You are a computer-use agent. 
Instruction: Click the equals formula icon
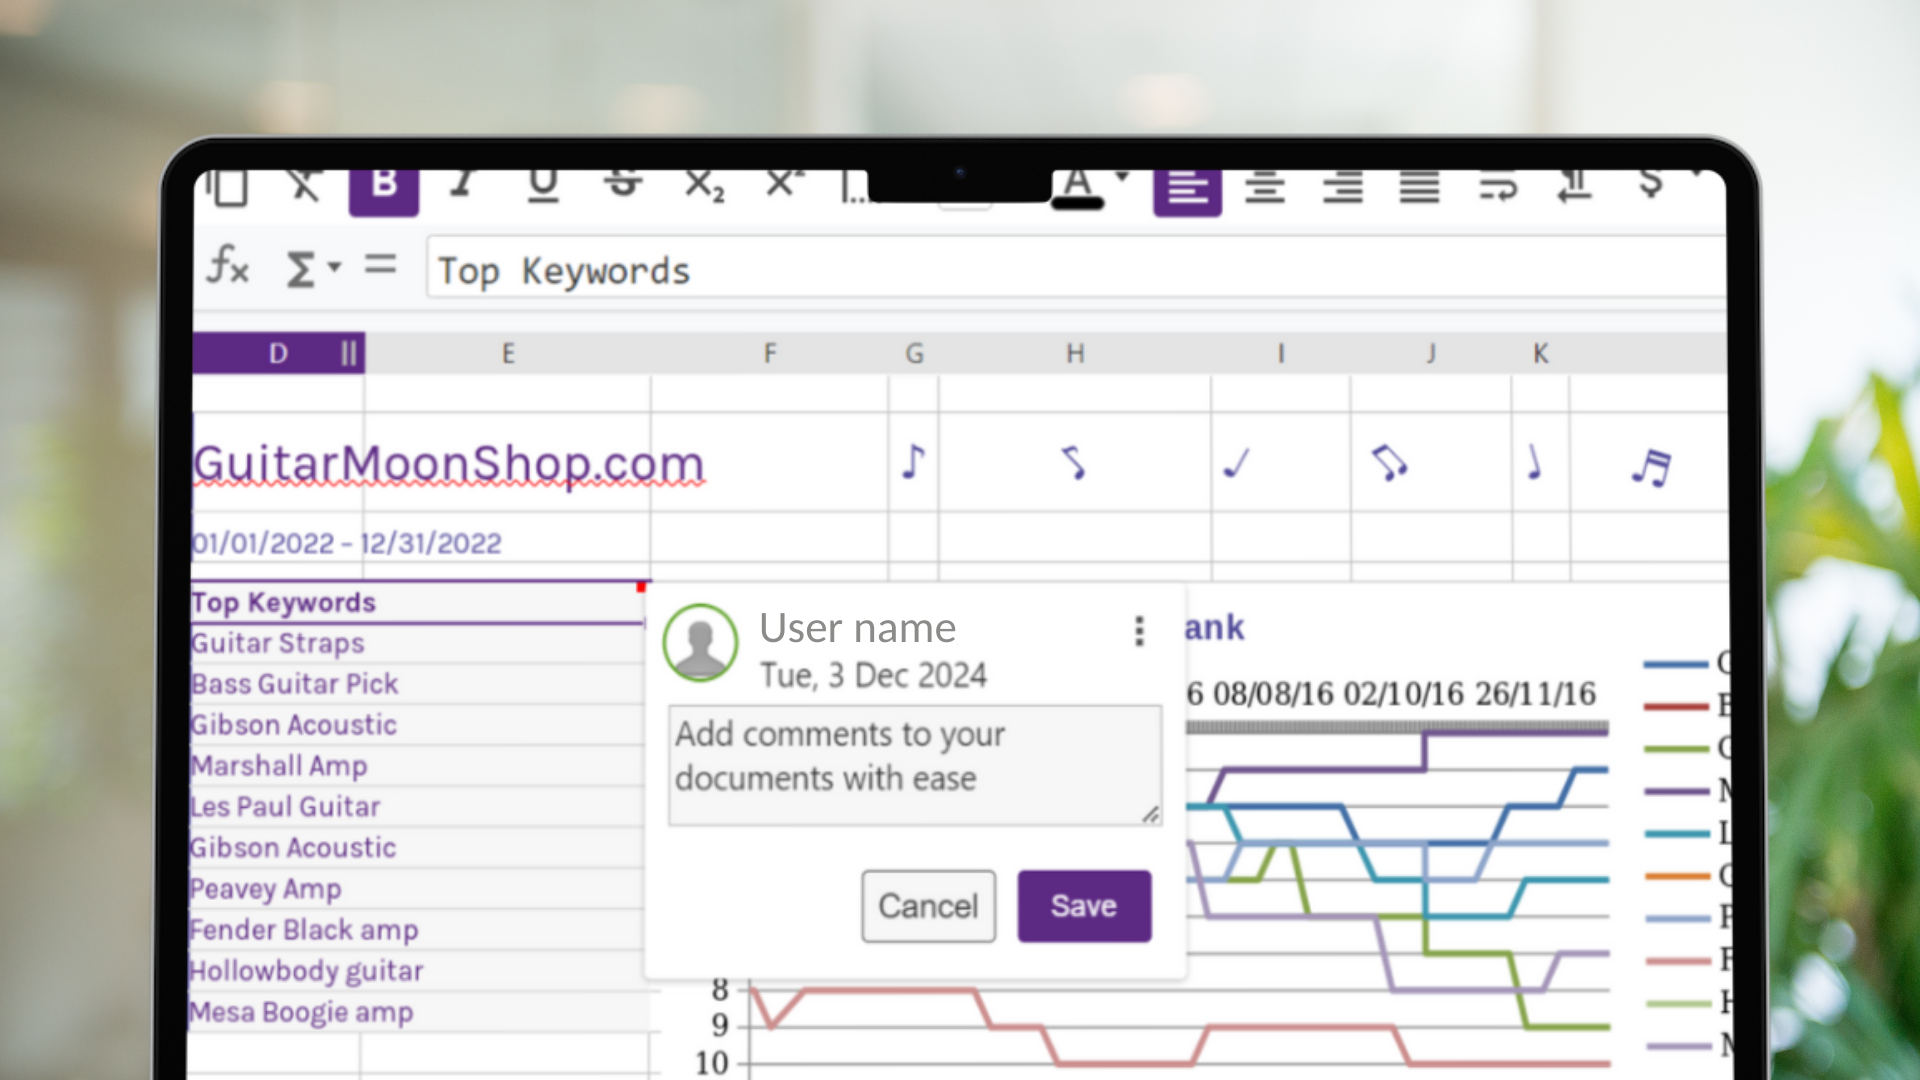tap(380, 266)
